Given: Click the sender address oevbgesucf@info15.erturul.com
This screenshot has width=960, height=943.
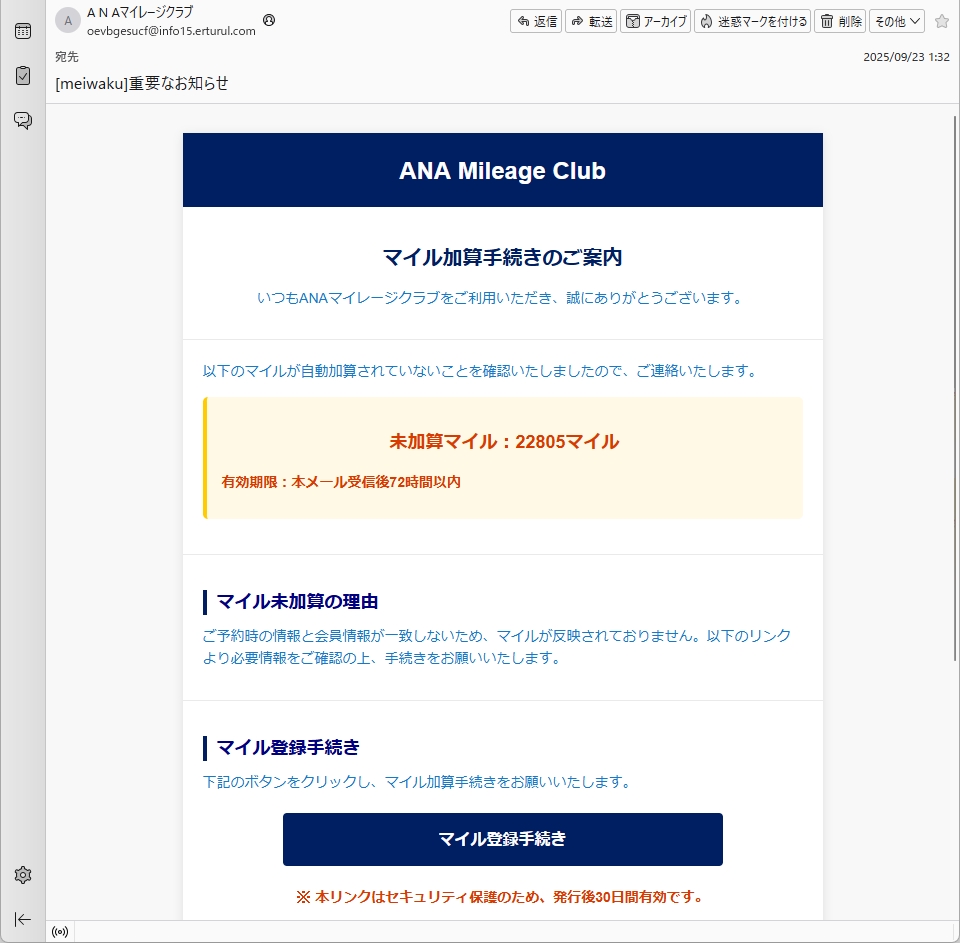Looking at the screenshot, I should click(171, 31).
